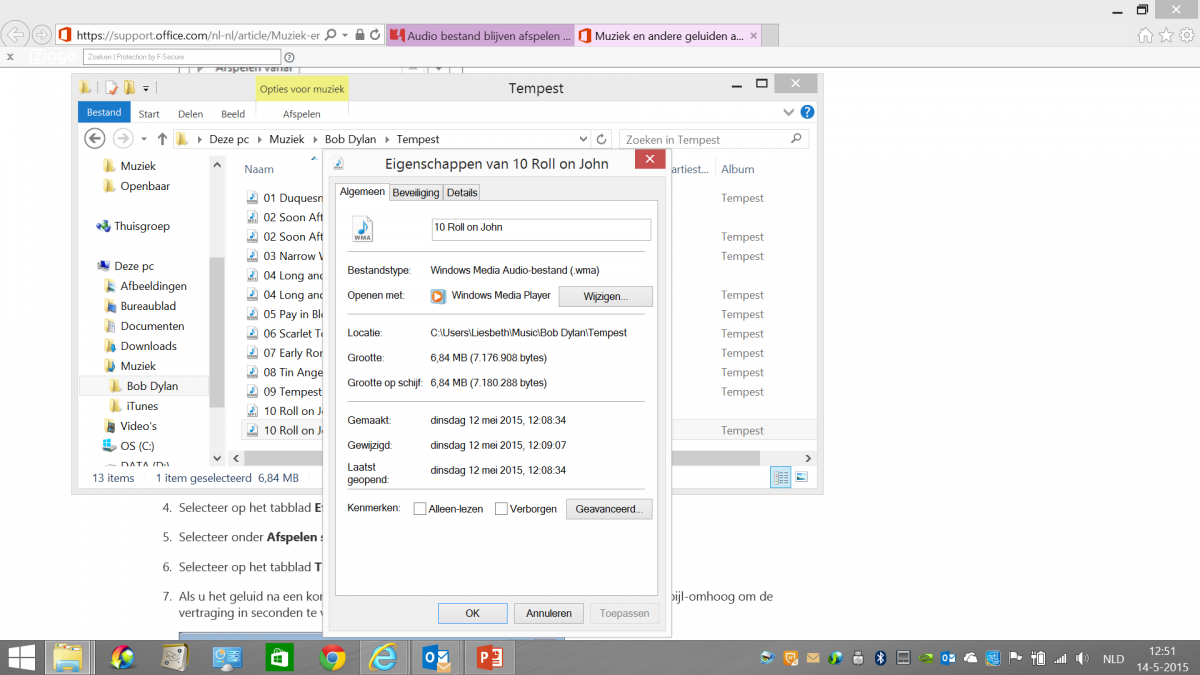Open Explorer help question-mark icon
Viewport: 1200px width, 675px height.
(807, 112)
